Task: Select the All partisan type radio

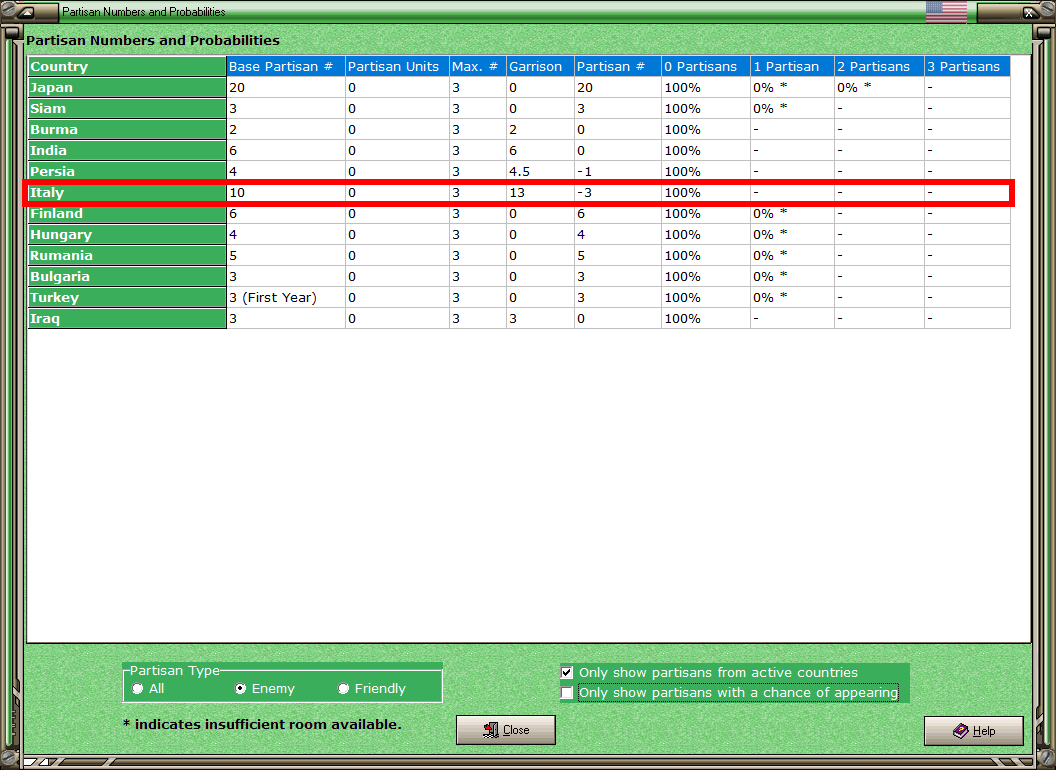Action: coord(137,688)
